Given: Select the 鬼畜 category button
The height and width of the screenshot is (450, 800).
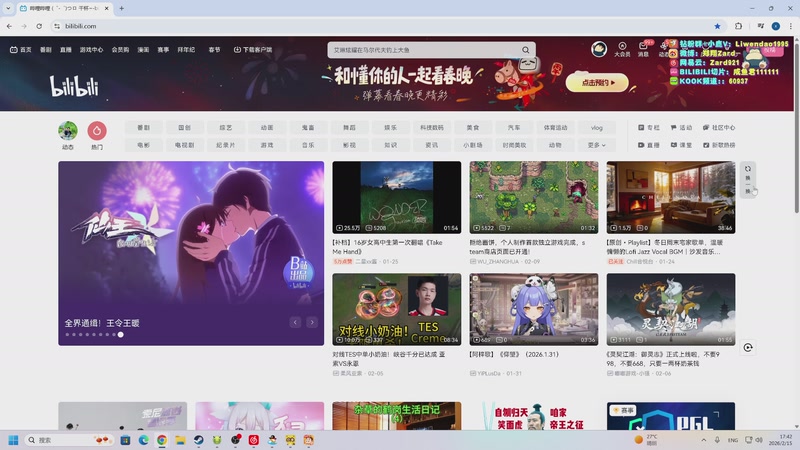Looking at the screenshot, I should pyautogui.click(x=308, y=128).
